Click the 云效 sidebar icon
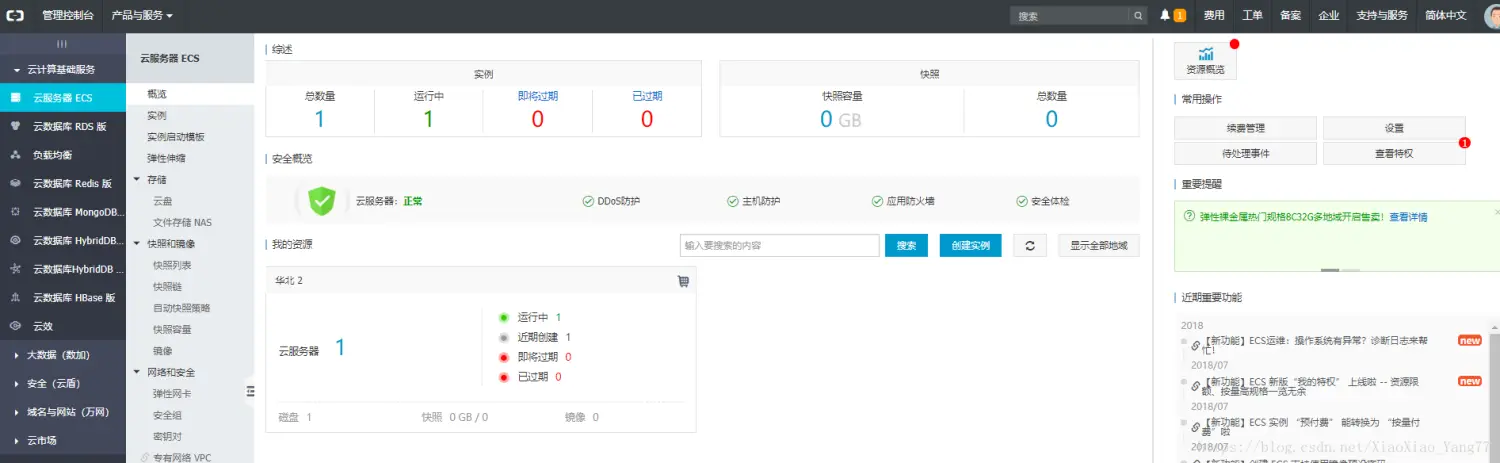The image size is (1500, 463). click(x=15, y=326)
